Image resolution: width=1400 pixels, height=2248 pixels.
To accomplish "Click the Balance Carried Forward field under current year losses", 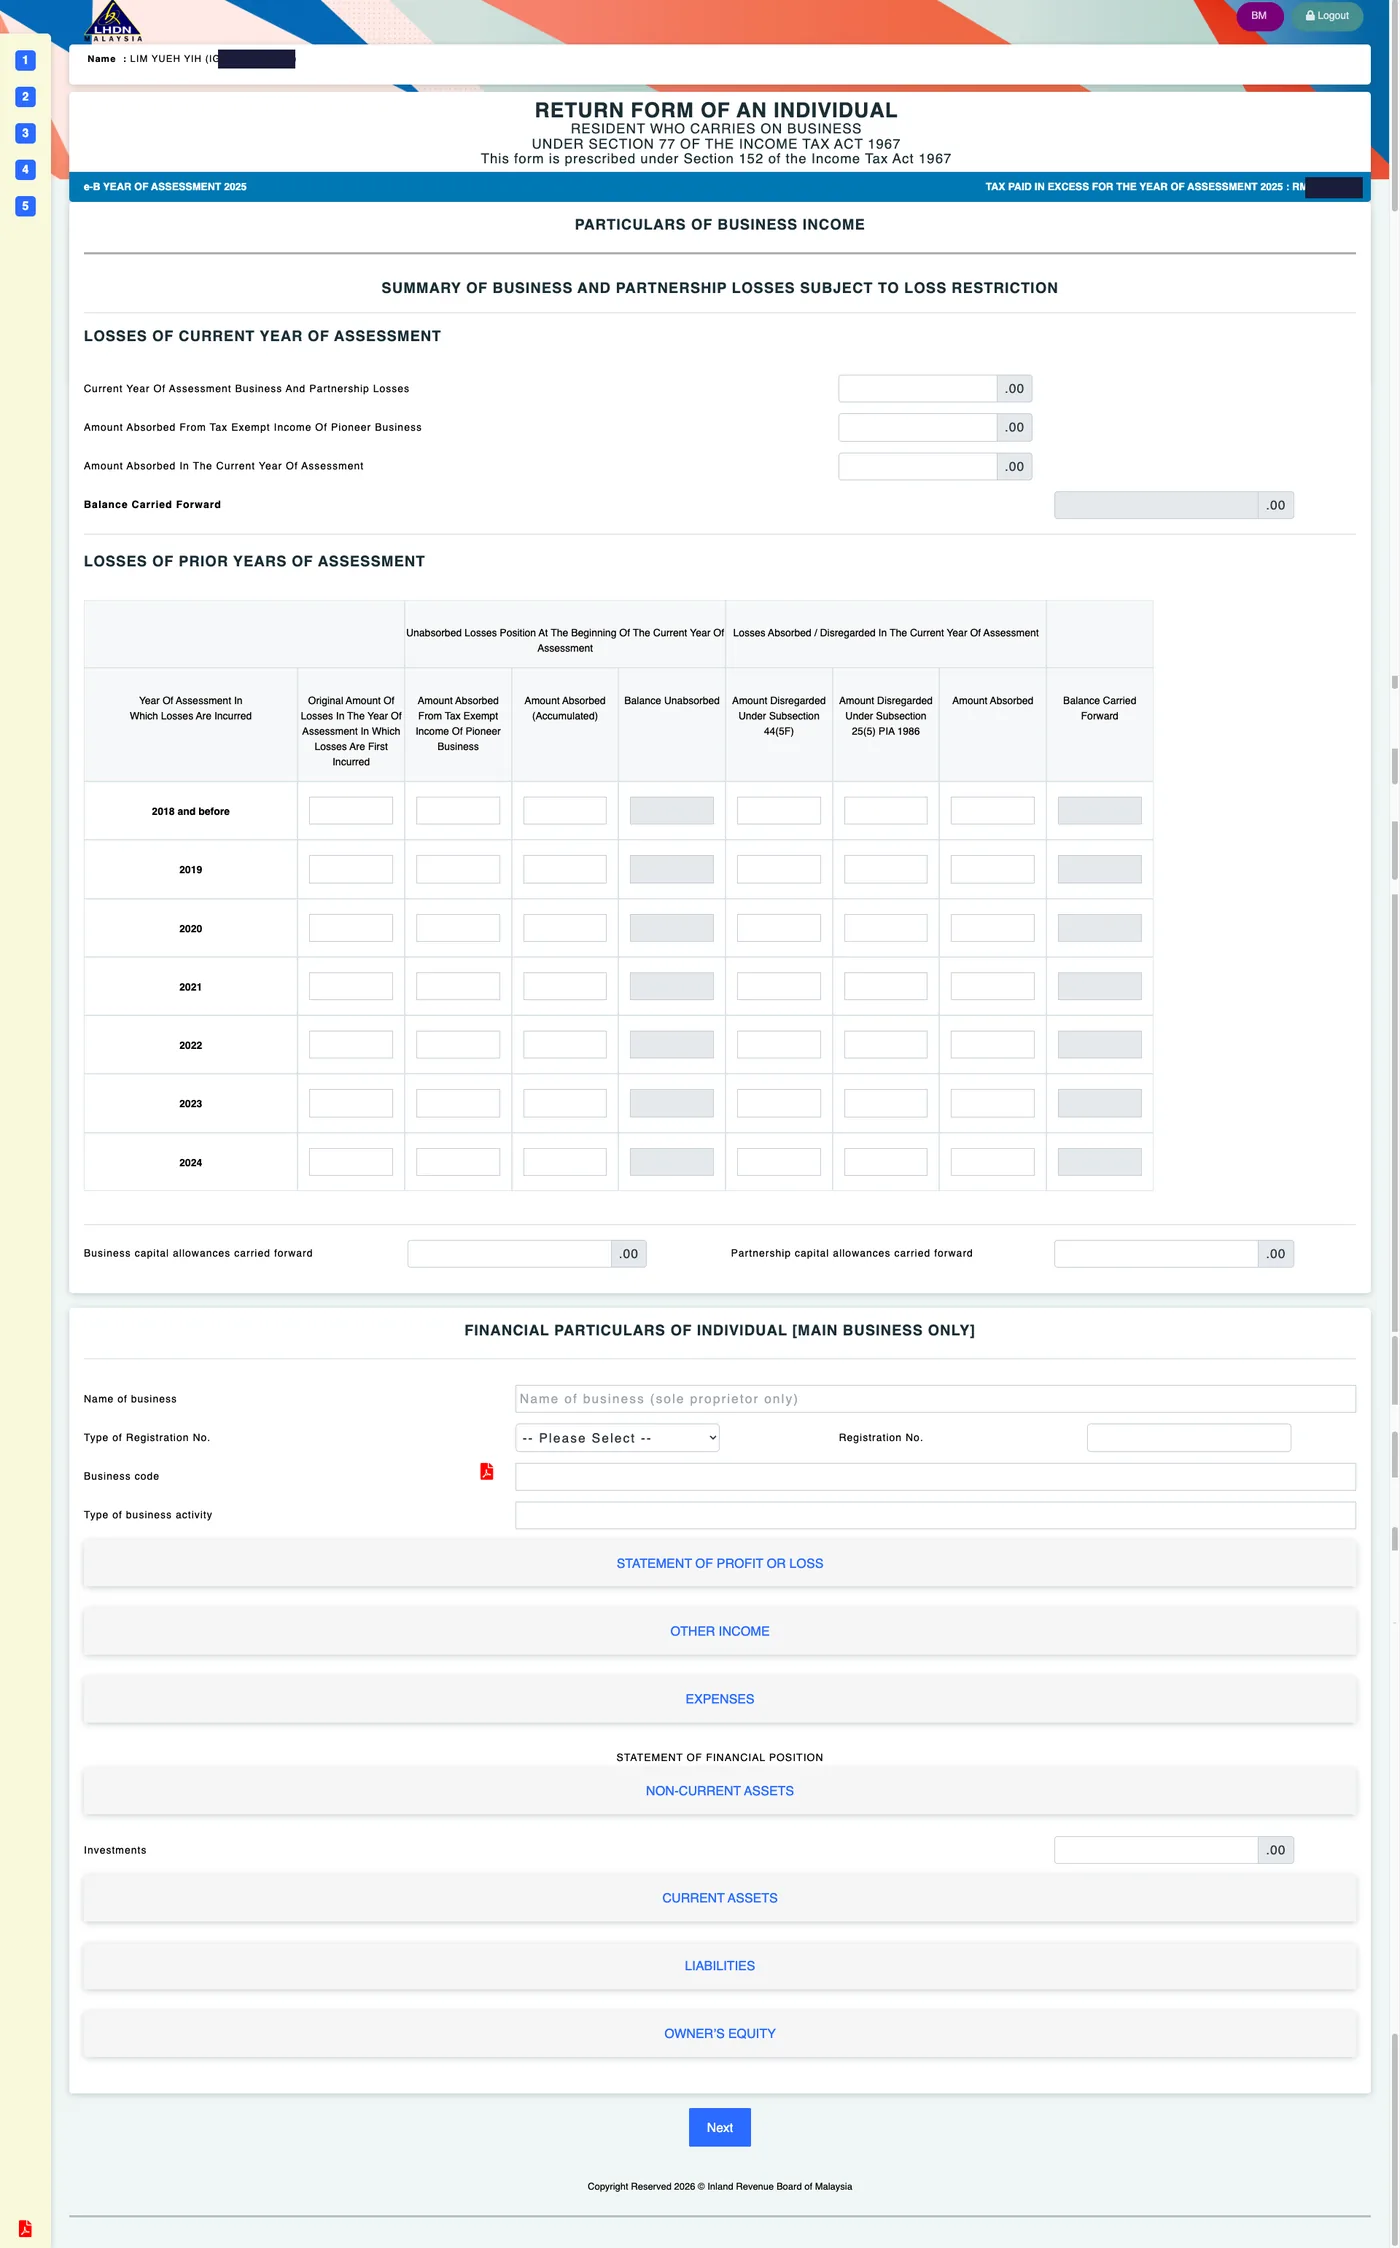I will tap(1156, 505).
